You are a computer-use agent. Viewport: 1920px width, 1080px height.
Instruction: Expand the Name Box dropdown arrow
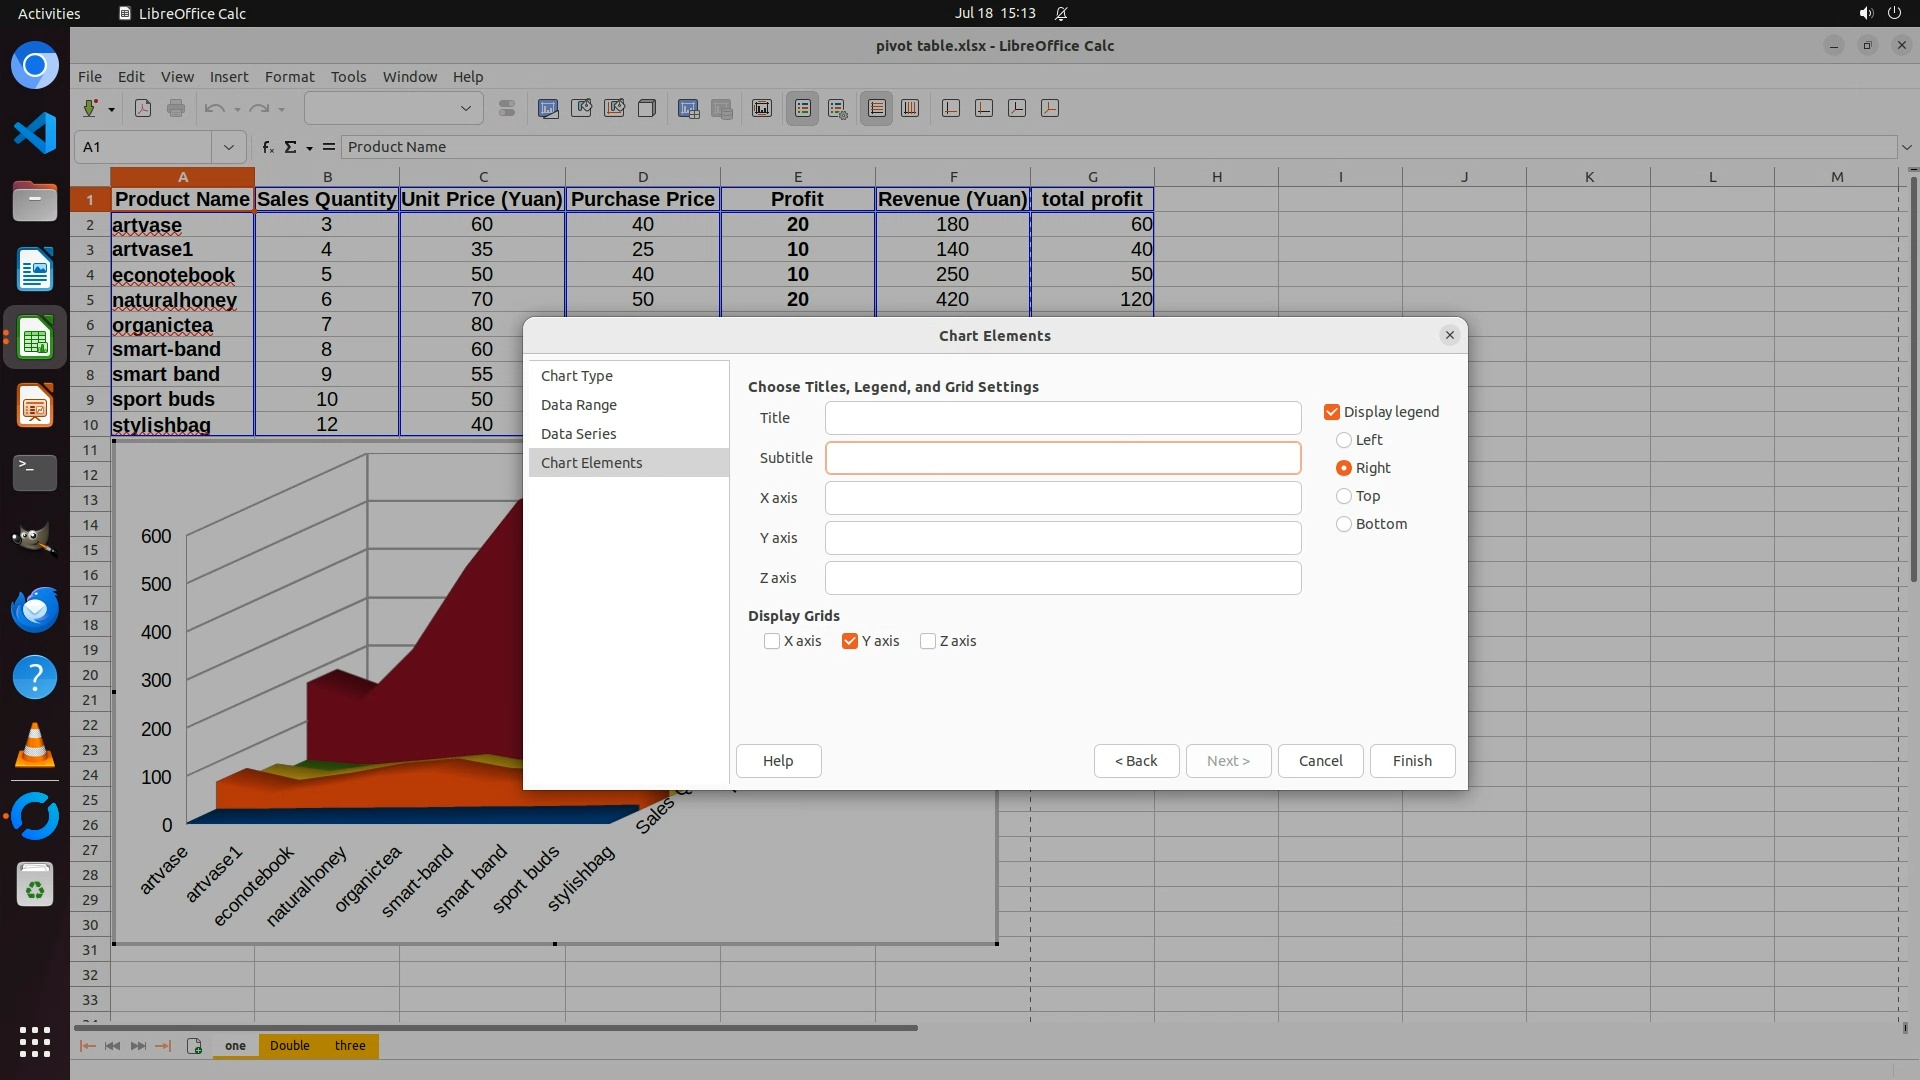[229, 147]
